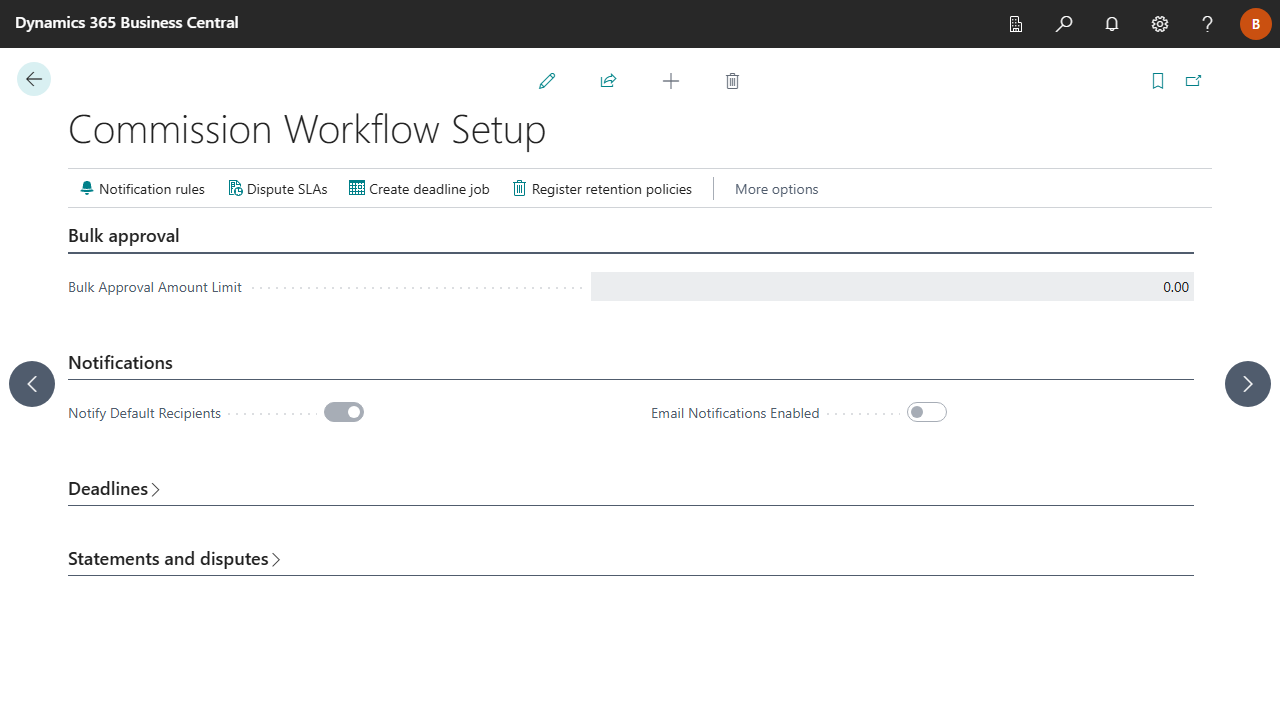Image resolution: width=1280 pixels, height=720 pixels.
Task: Go to previous record arrow
Action: click(32, 384)
